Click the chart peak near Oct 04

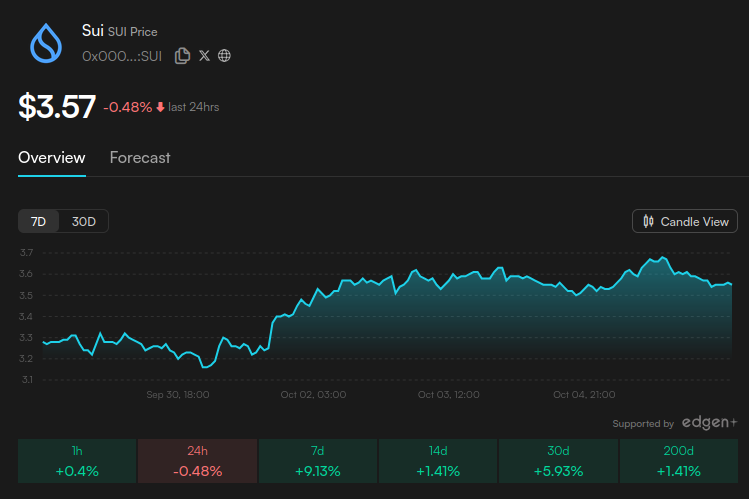click(657, 257)
